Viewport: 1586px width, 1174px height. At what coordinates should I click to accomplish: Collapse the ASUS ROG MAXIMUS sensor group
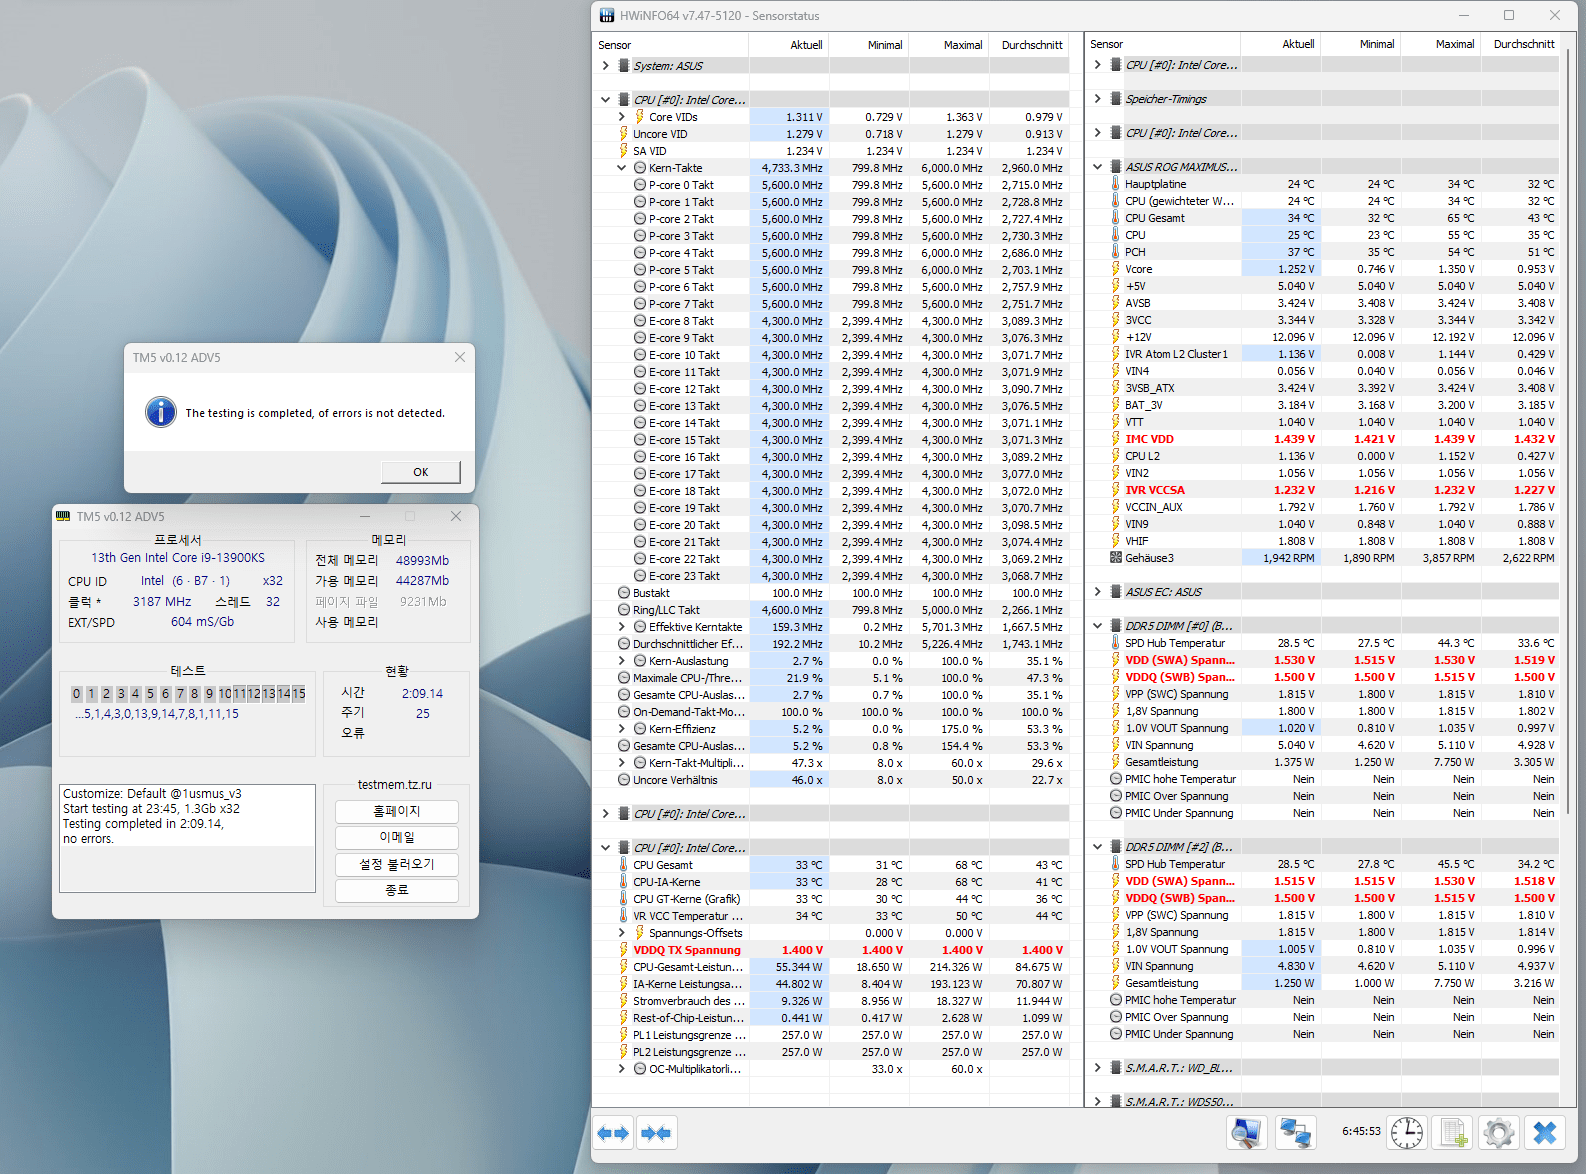1098,167
